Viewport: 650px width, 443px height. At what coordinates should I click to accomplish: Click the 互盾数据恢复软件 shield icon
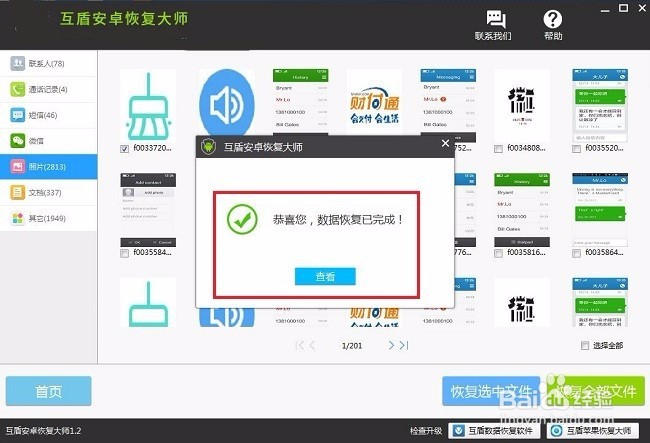458,431
